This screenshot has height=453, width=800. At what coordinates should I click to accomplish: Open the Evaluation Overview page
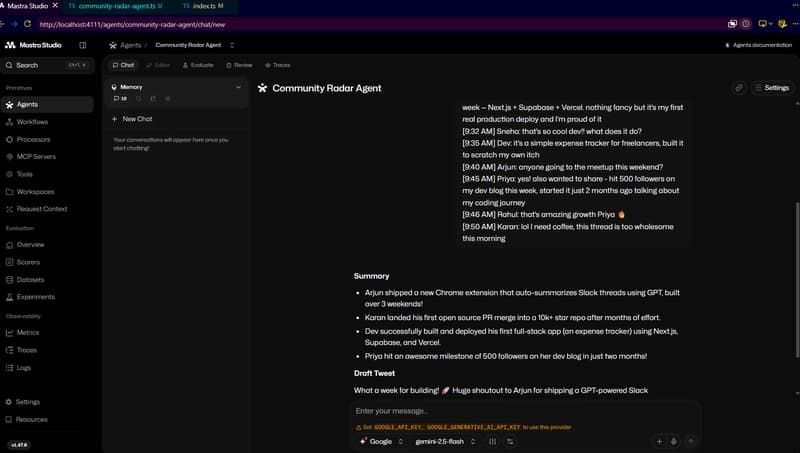point(47,245)
